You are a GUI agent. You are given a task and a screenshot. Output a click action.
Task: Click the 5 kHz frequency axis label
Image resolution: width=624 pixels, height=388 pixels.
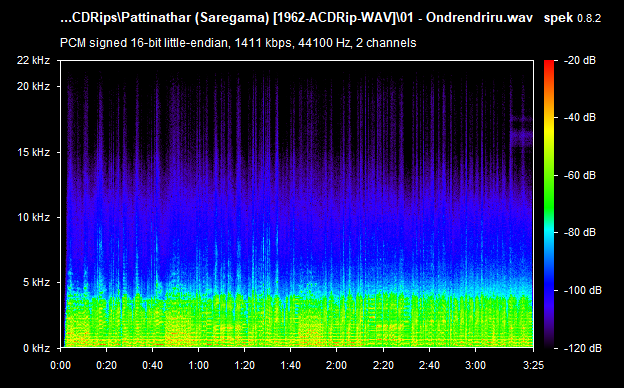point(36,283)
